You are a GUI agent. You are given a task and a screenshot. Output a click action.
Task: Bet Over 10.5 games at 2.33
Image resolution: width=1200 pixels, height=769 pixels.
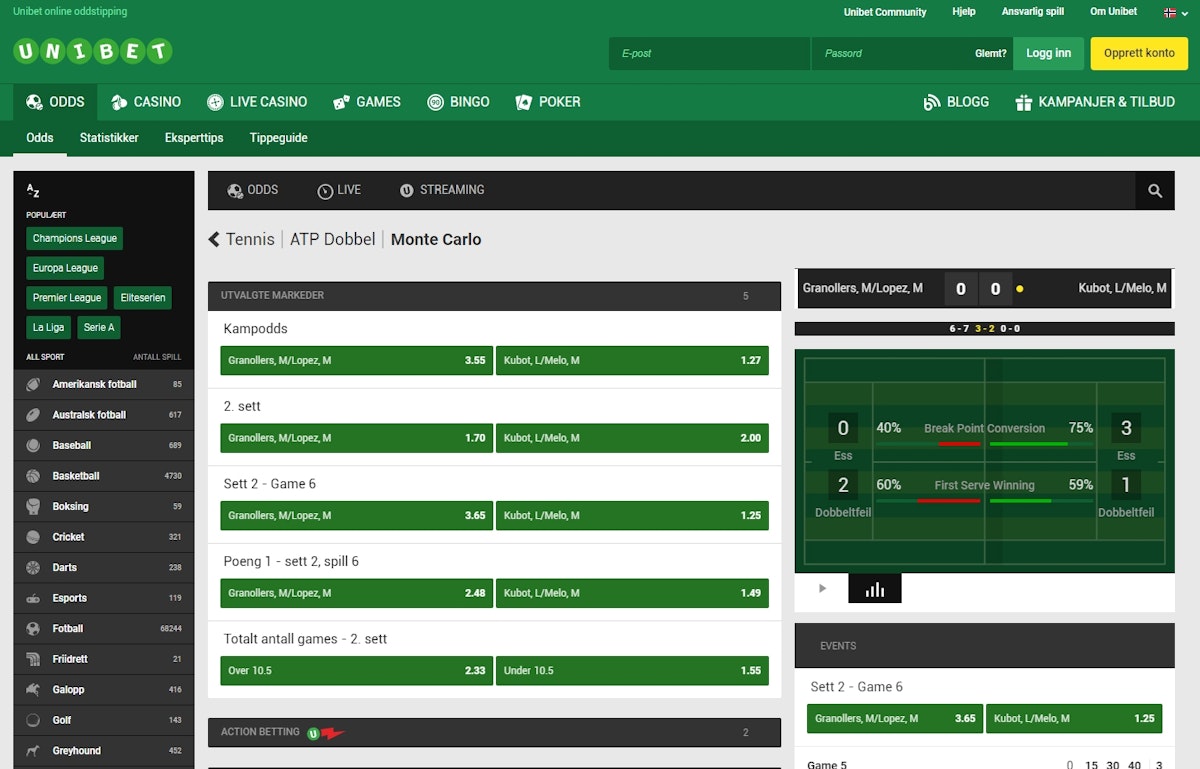coord(356,670)
